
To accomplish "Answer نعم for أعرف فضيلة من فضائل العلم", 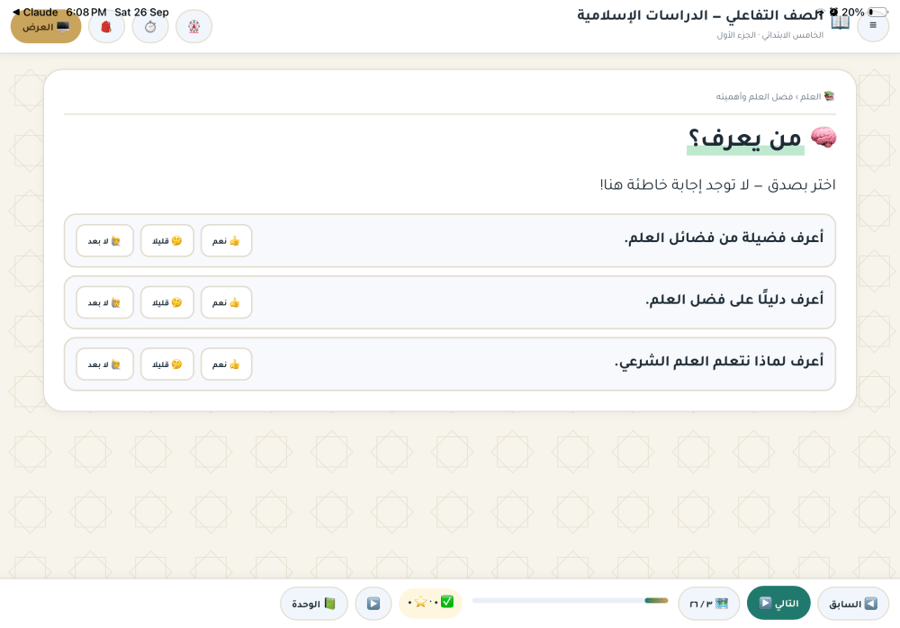I will click(226, 241).
